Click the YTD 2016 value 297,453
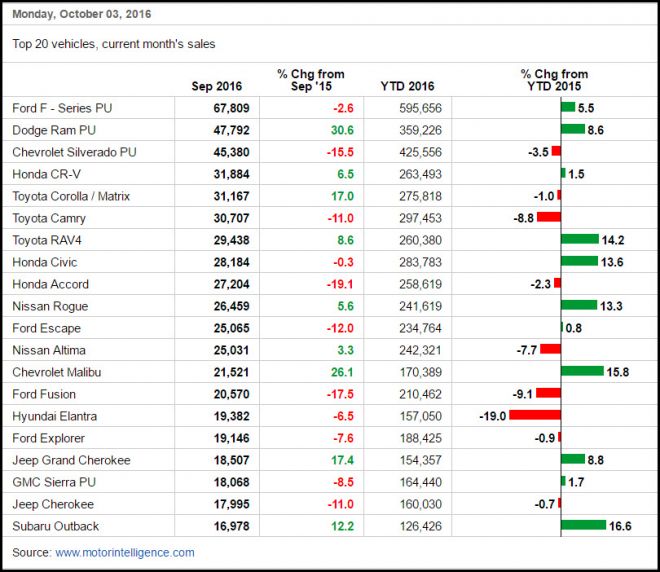 click(420, 218)
